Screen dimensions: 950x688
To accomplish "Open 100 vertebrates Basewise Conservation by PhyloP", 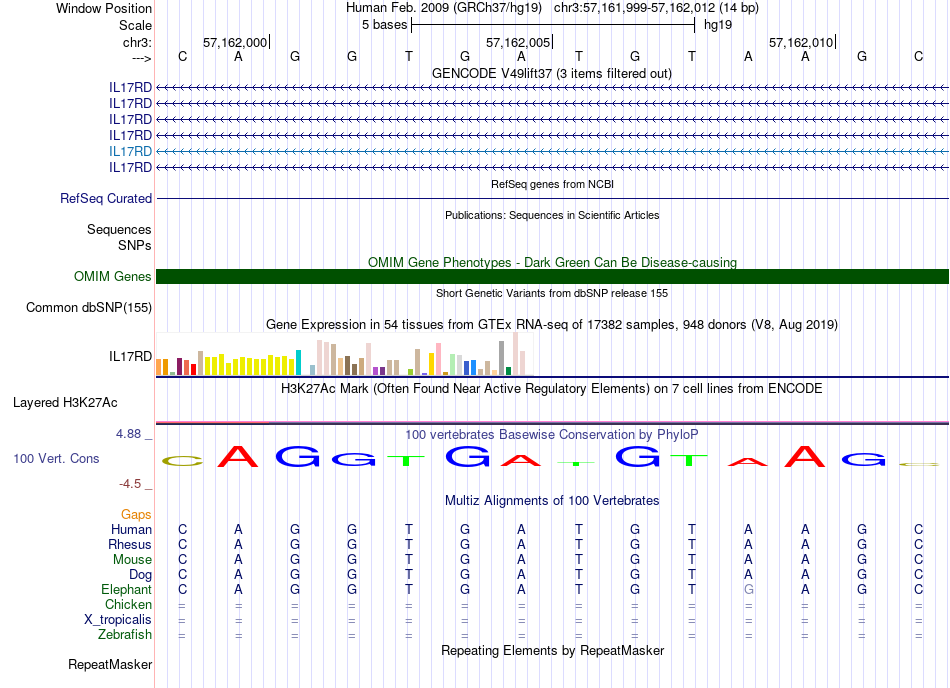I will pos(552,434).
